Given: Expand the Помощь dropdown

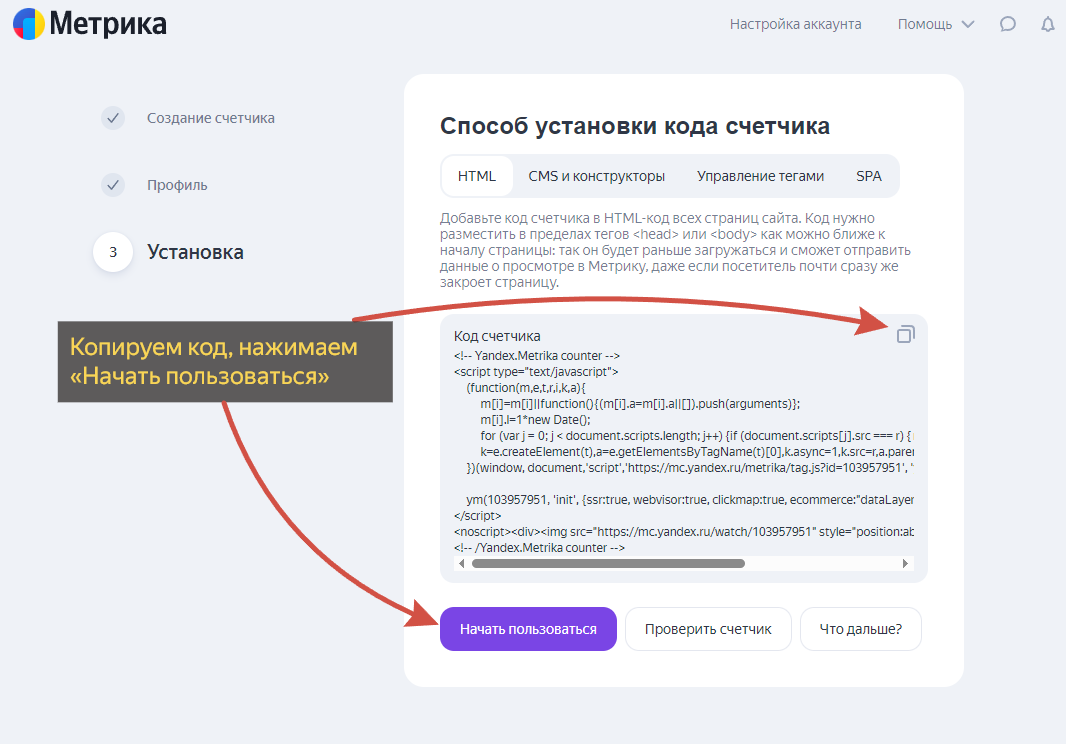Looking at the screenshot, I should pyautogui.click(x=935, y=24).
